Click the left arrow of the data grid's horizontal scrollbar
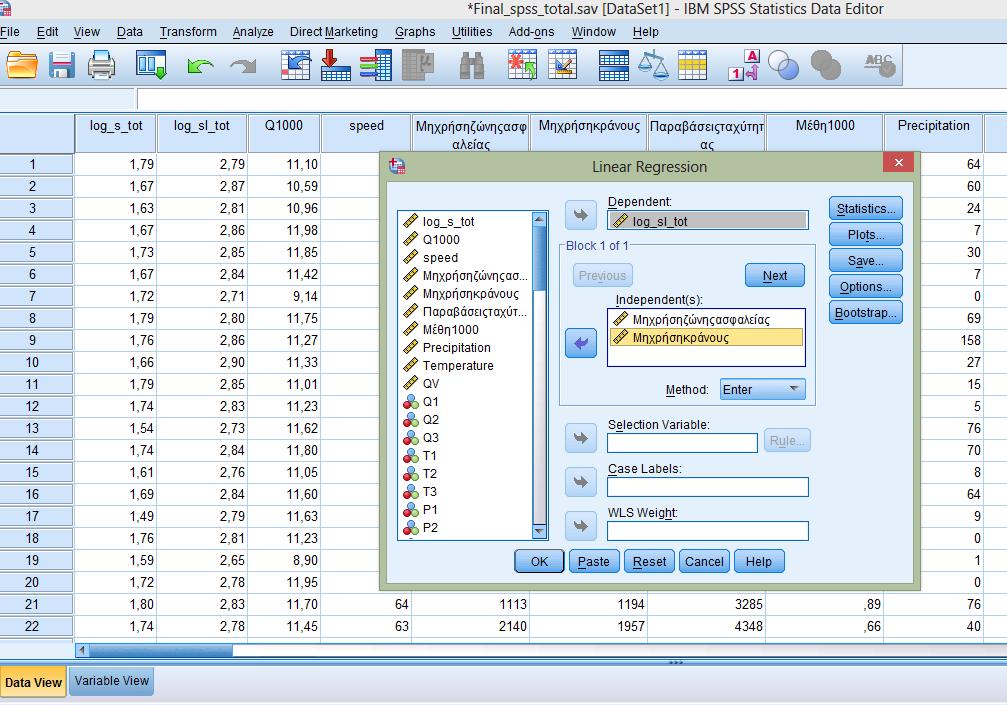This screenshot has width=1007, height=705. point(82,650)
